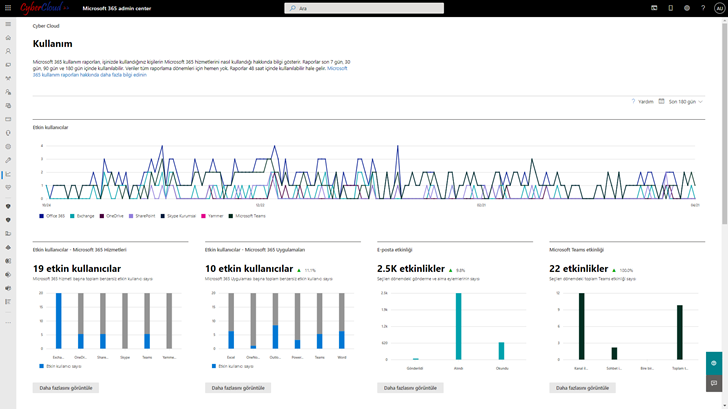Open the Billing card icon in the sidebar
The height and width of the screenshot is (409, 728).
8,119
